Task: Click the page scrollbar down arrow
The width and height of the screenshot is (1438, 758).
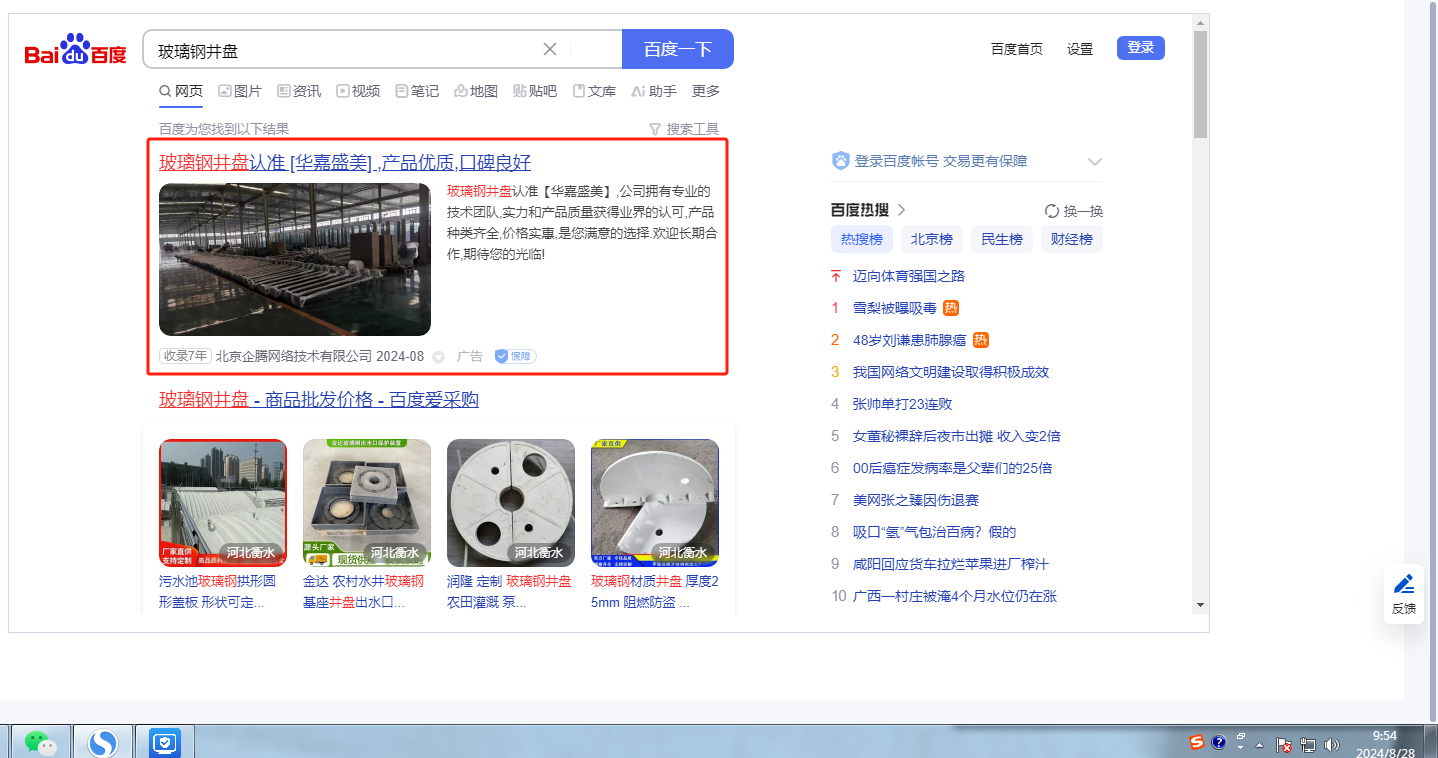Action: coord(1200,605)
